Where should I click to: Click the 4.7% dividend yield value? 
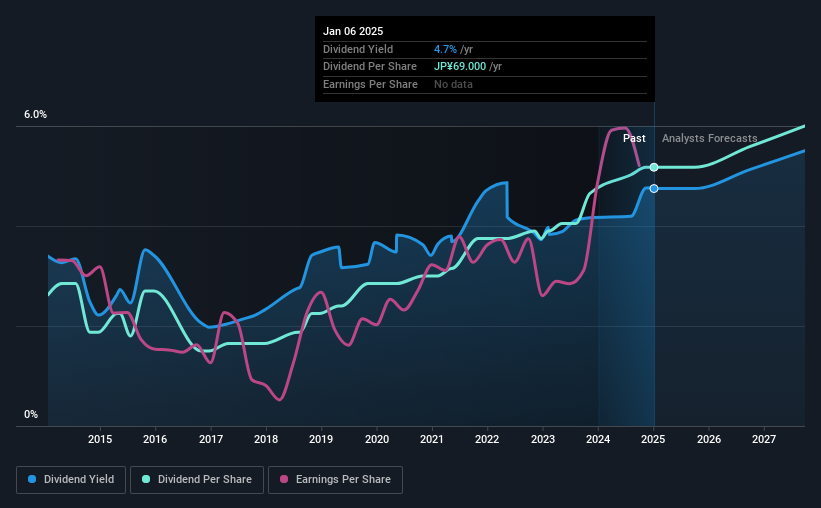[445, 49]
